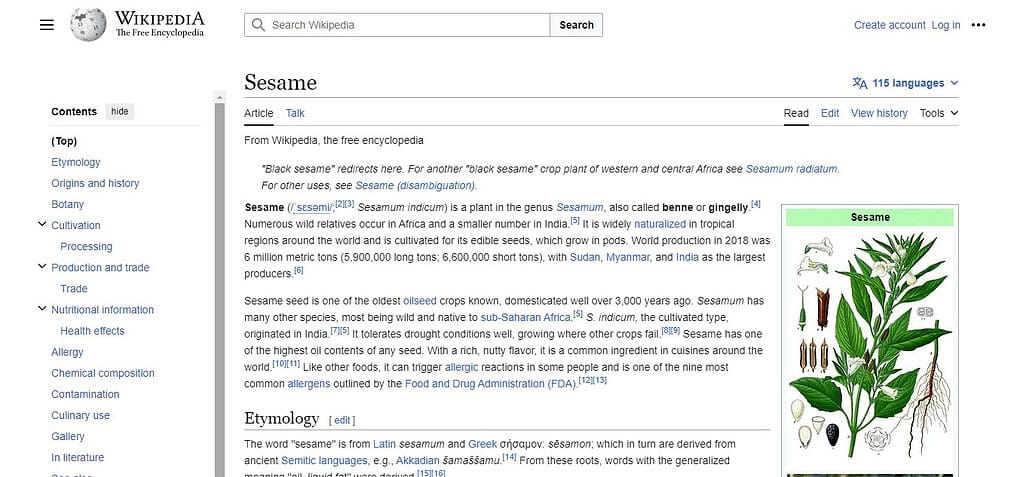Go to Contamination in contents
1023x477 pixels.
click(x=85, y=394)
